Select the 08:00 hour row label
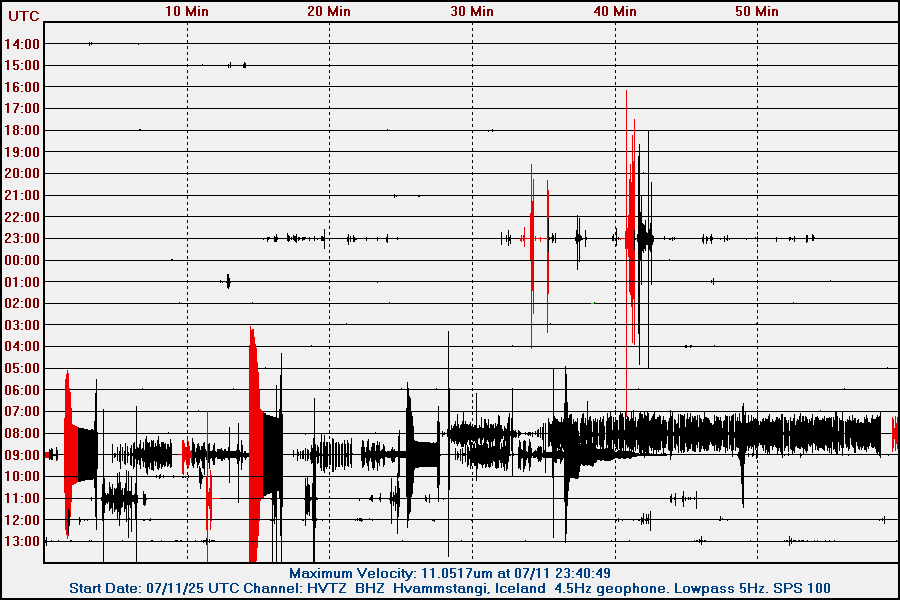Viewport: 900px width, 600px height. click(x=22, y=433)
